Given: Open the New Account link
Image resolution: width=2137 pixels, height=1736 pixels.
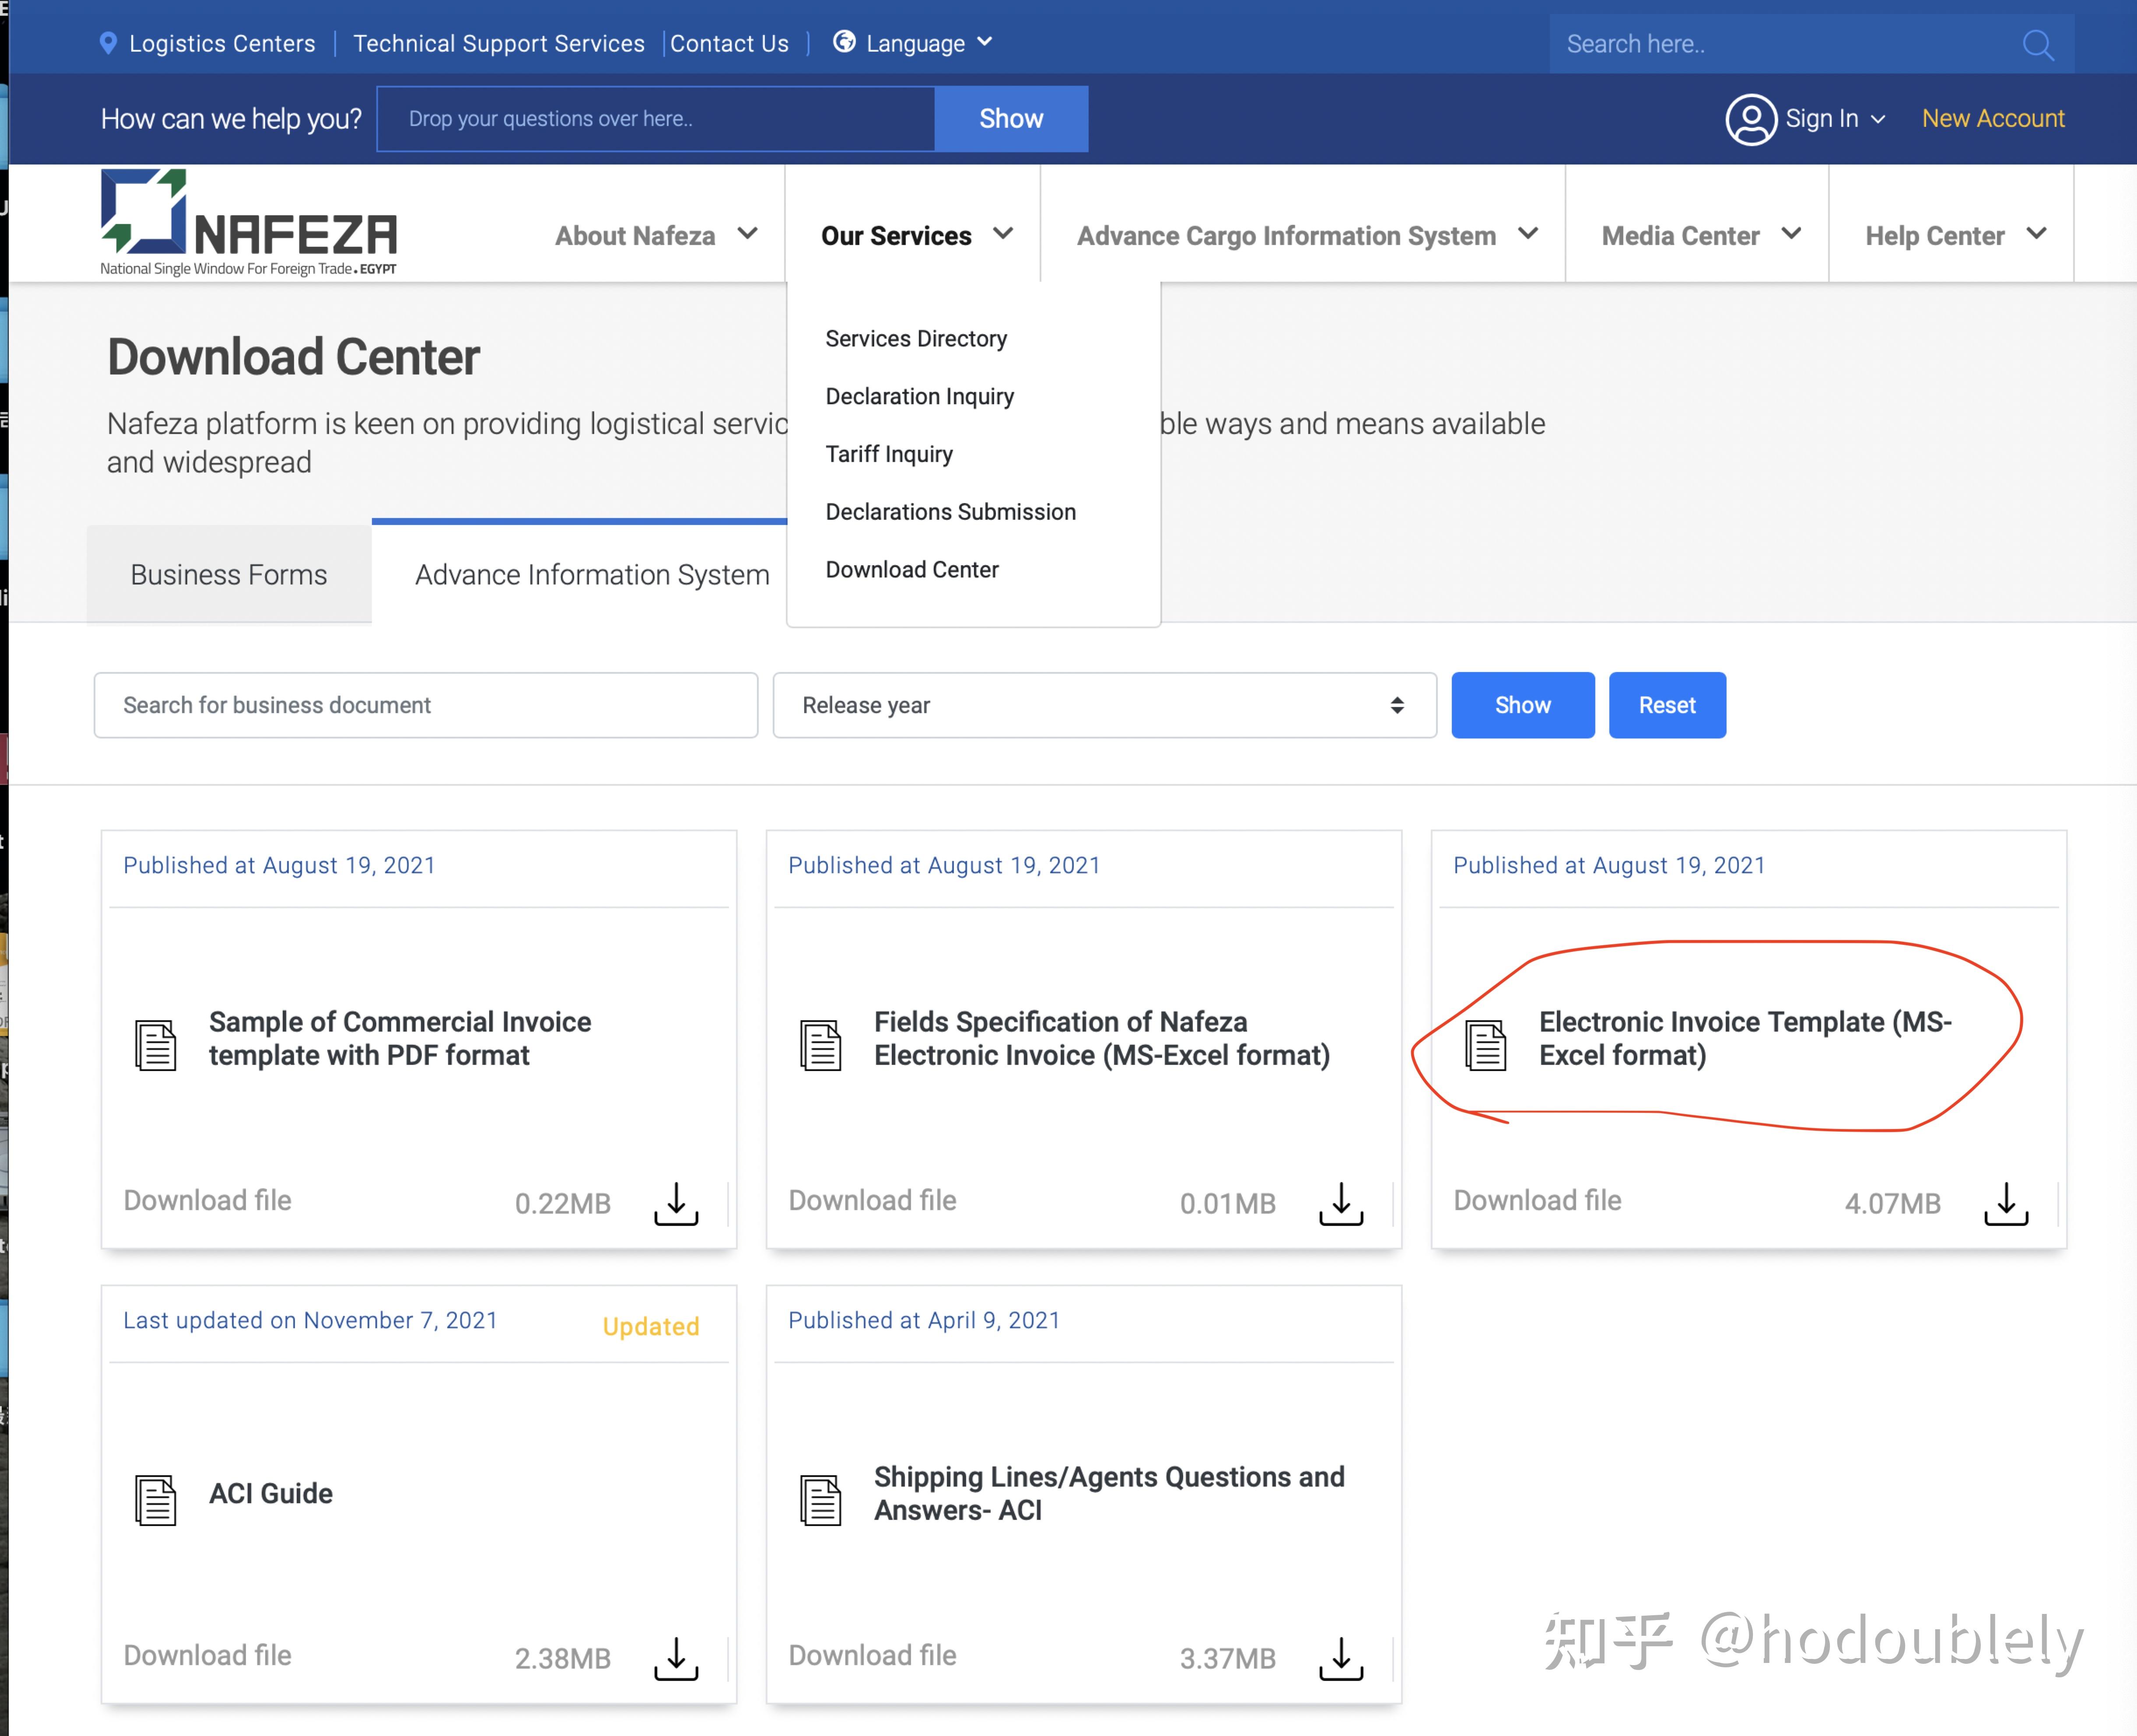Looking at the screenshot, I should click(1992, 119).
